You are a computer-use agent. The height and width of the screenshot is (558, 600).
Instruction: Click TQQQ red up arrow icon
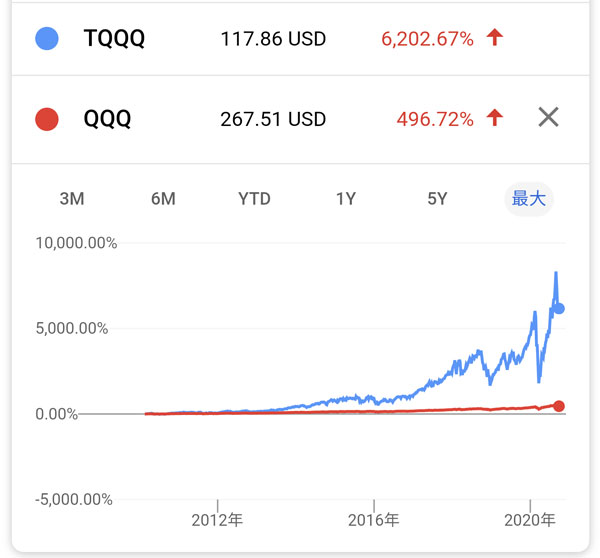[494, 39]
